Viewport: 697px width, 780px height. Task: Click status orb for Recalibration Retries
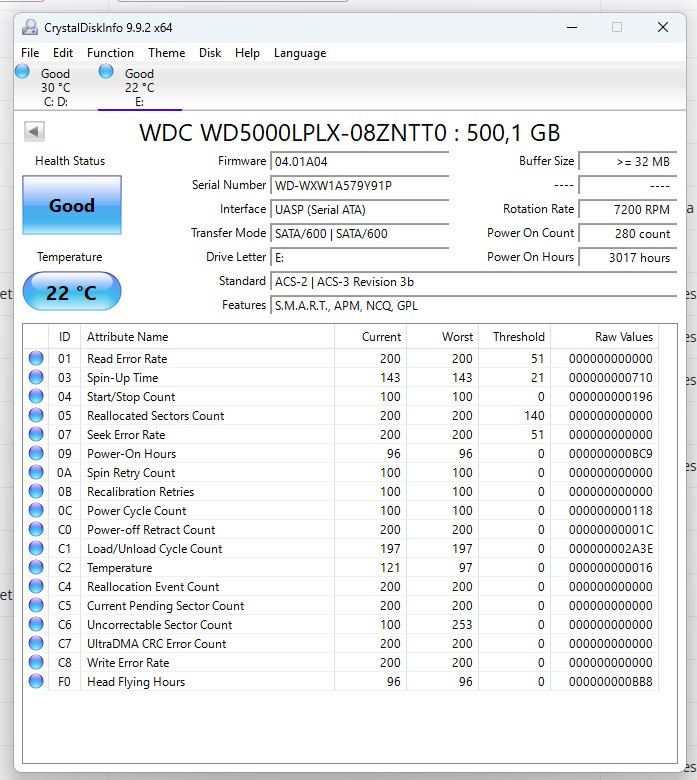36,491
